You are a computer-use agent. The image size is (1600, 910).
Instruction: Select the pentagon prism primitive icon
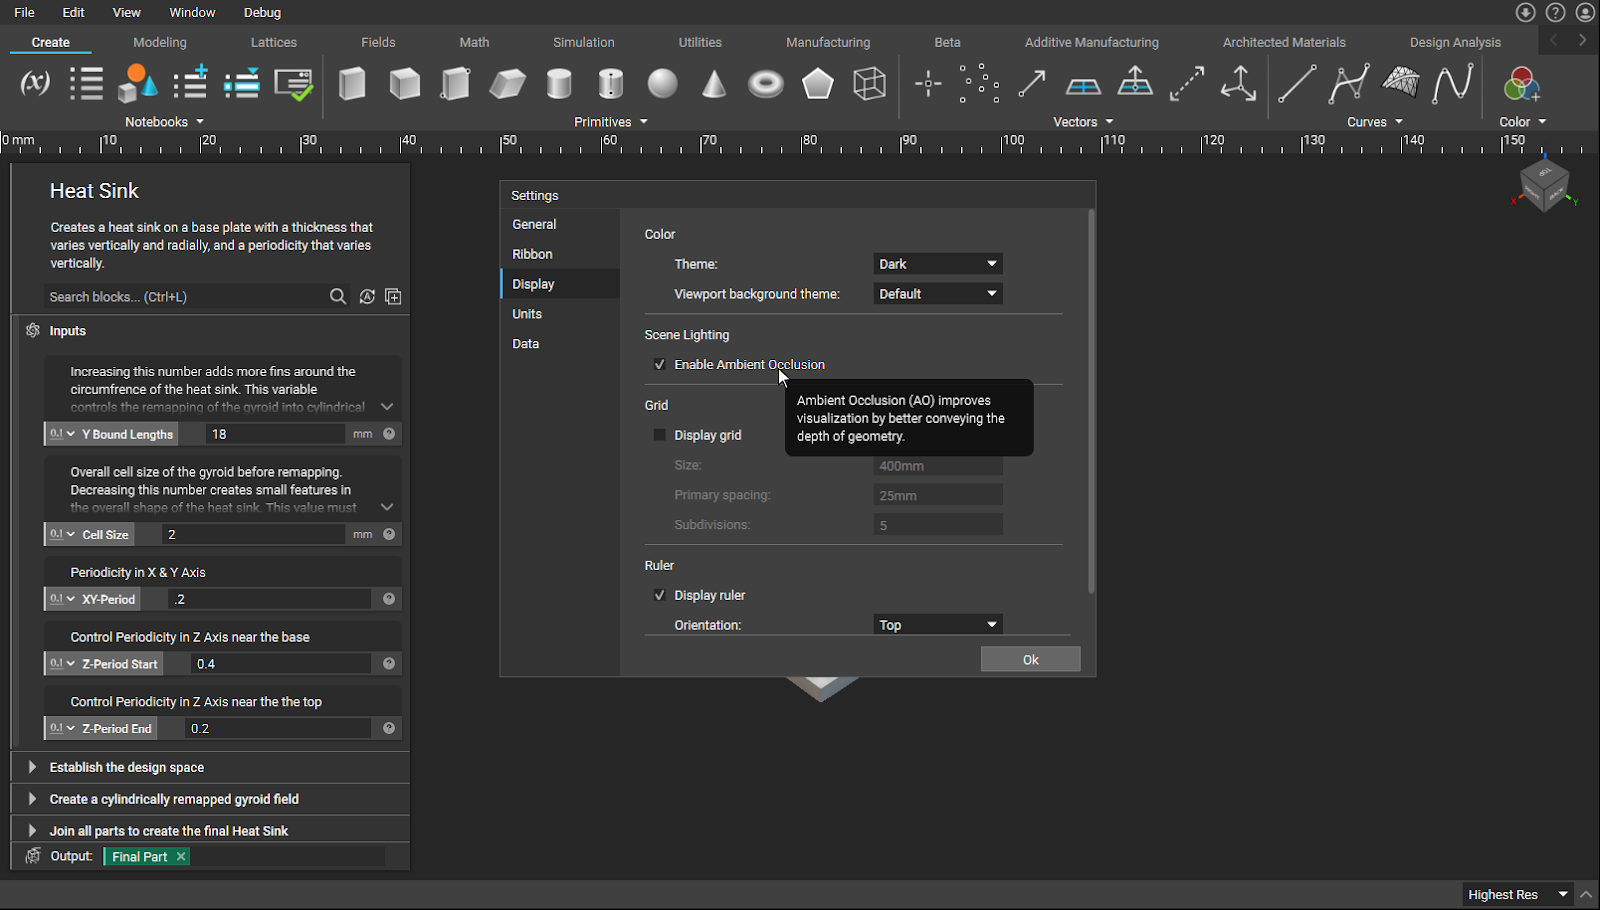(x=818, y=84)
